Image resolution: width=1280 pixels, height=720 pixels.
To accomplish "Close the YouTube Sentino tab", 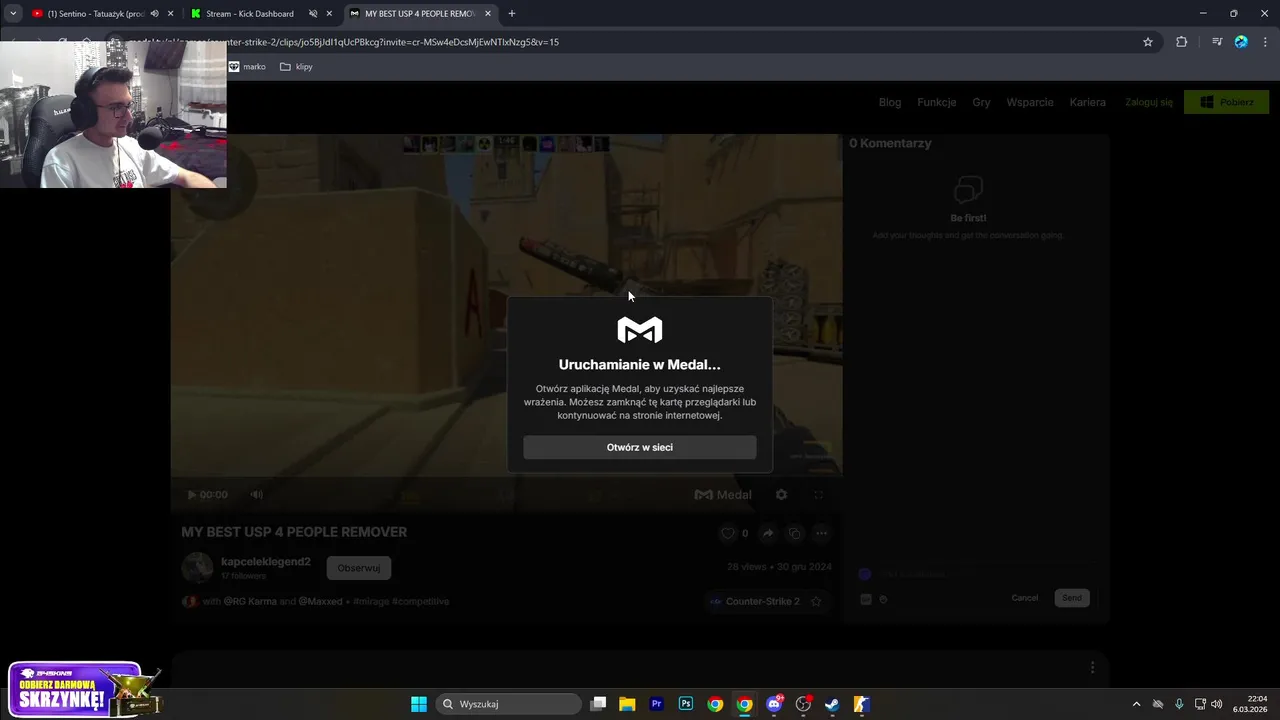I will coord(170,14).
